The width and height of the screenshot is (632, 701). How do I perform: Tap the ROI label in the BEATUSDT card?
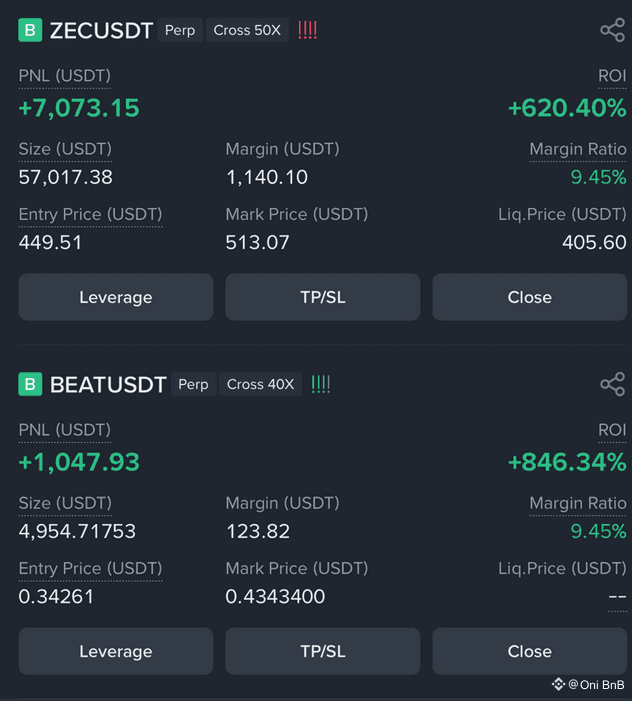tap(612, 430)
